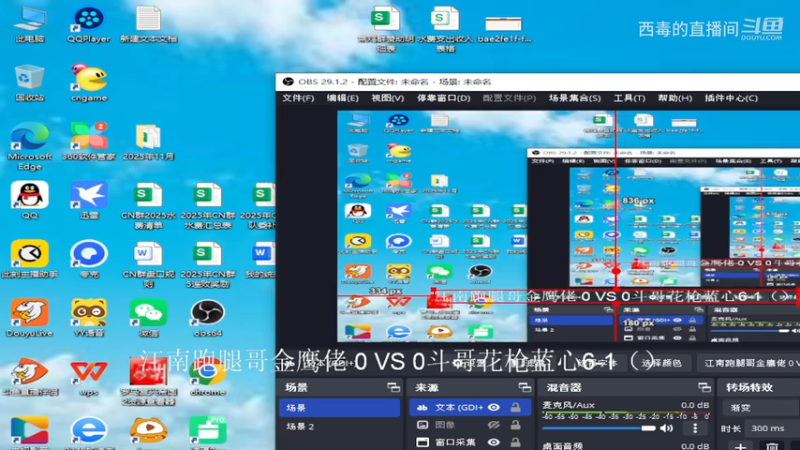
Task: Launch the 迅雷 download shortcut
Action: pos(89,201)
